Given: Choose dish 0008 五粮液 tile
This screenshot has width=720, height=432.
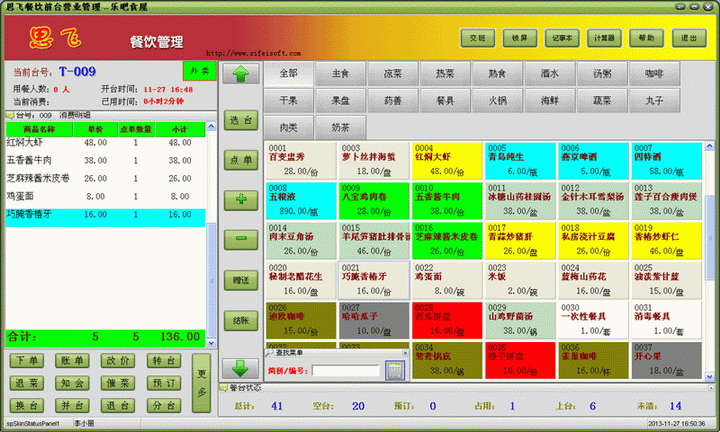Looking at the screenshot, I should [x=301, y=201].
